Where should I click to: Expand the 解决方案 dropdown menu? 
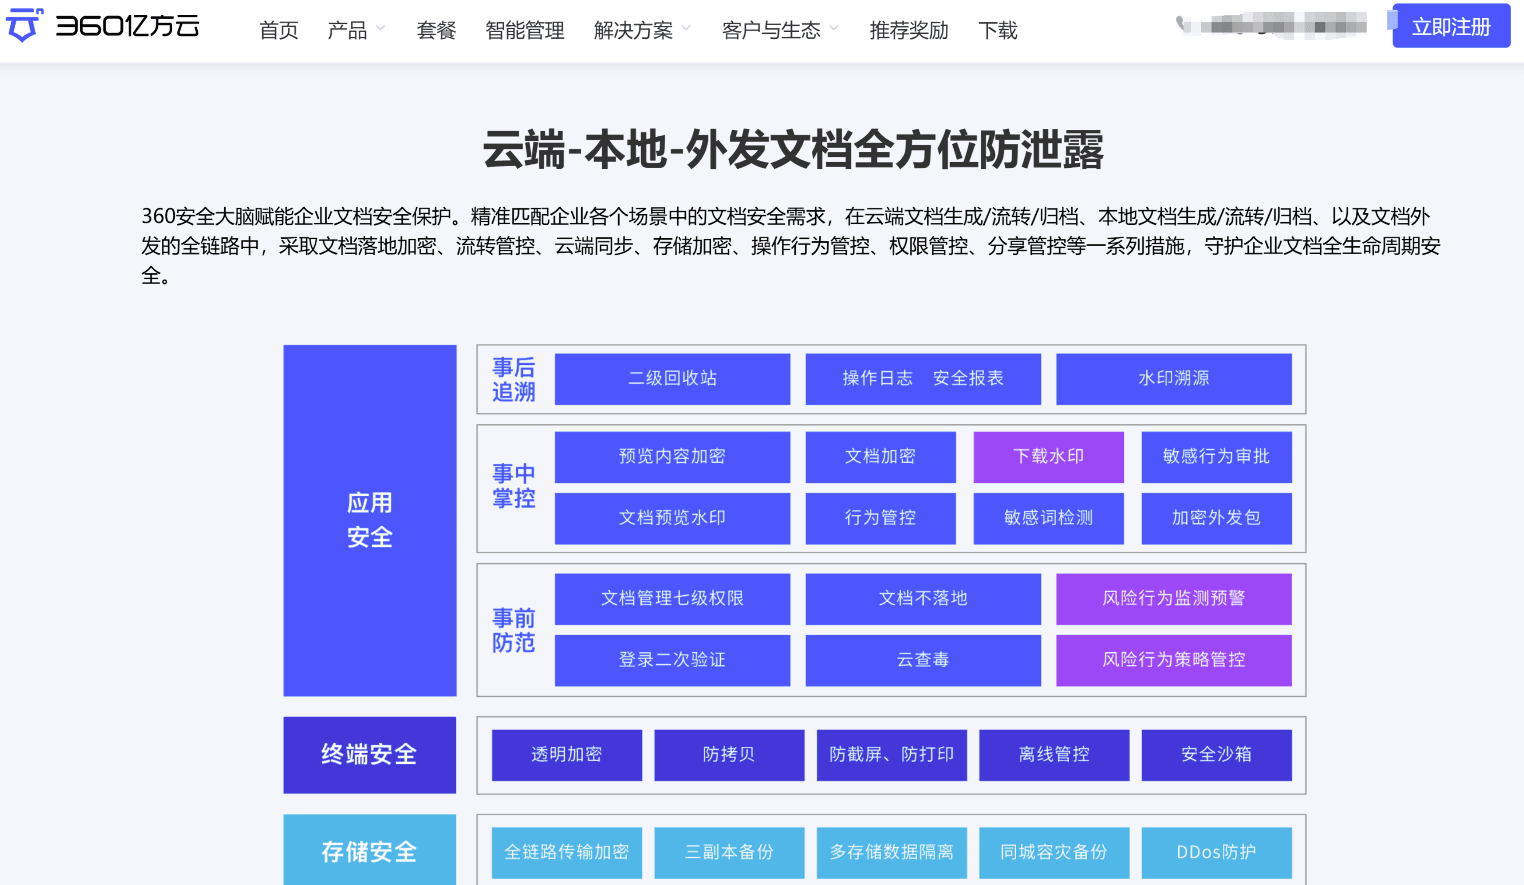pyautogui.click(x=642, y=31)
